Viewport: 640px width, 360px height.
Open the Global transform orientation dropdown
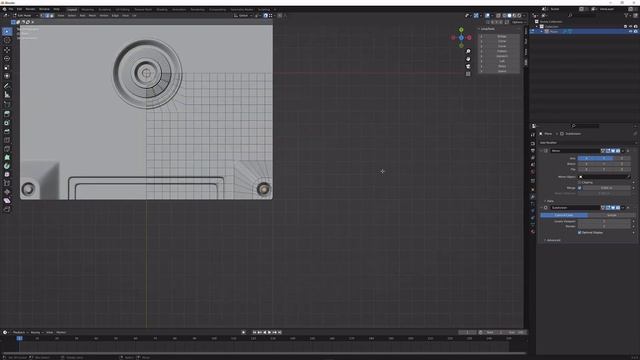(243, 16)
